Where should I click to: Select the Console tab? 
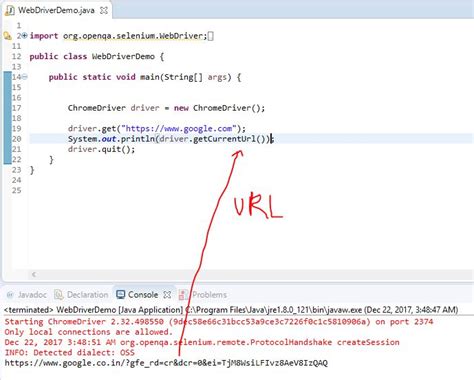tap(143, 295)
